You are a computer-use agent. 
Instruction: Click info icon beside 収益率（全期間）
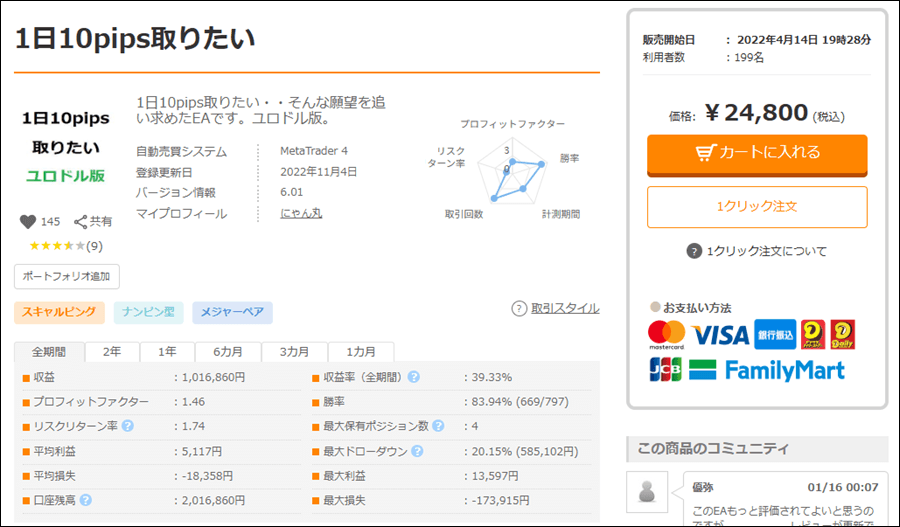click(413, 377)
